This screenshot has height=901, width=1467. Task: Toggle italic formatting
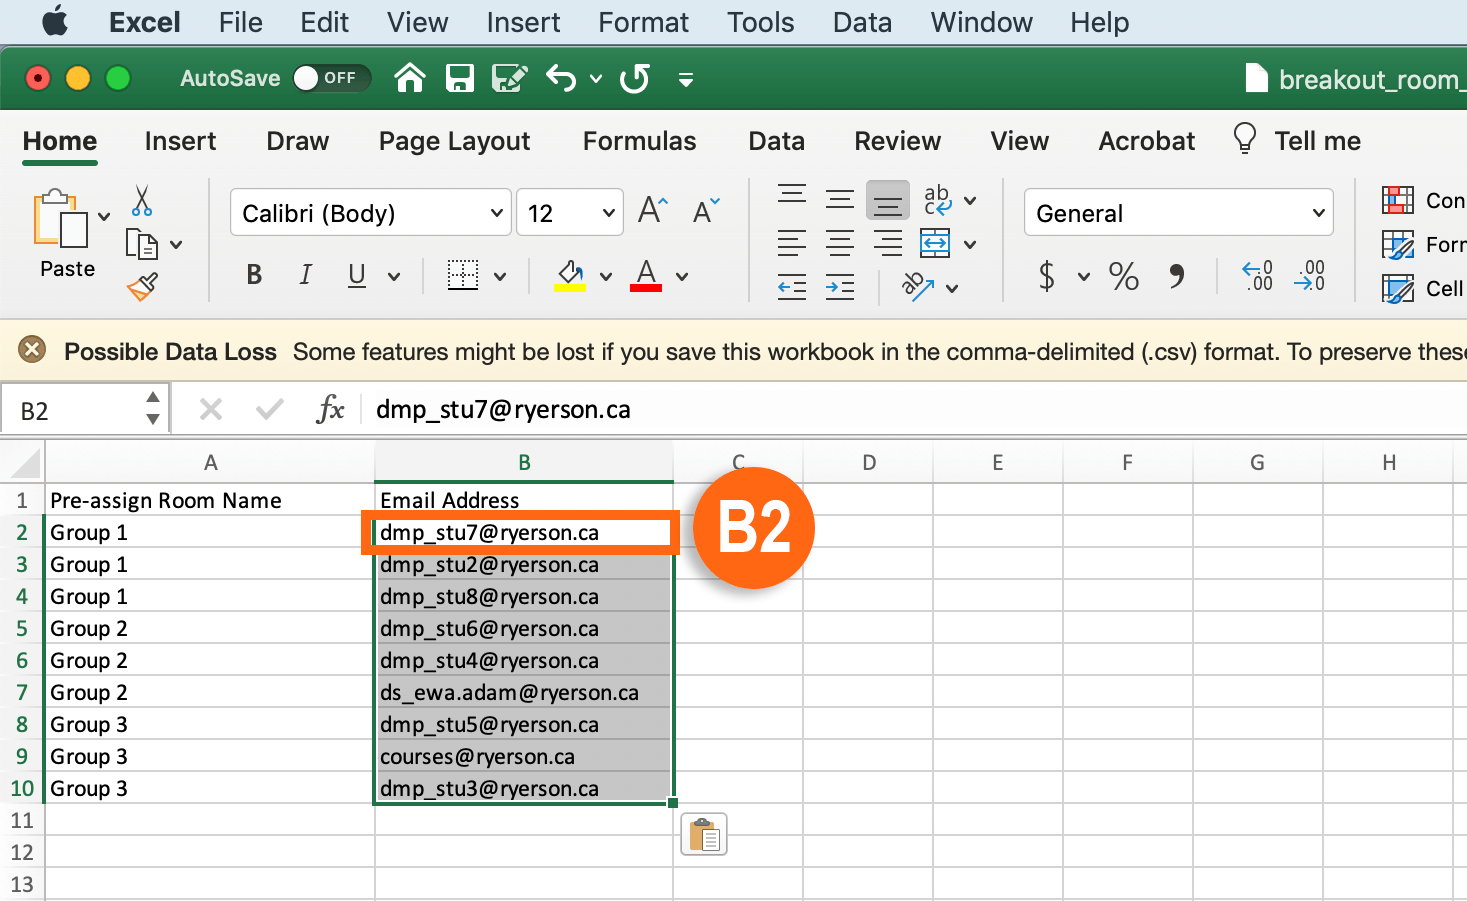pos(305,275)
